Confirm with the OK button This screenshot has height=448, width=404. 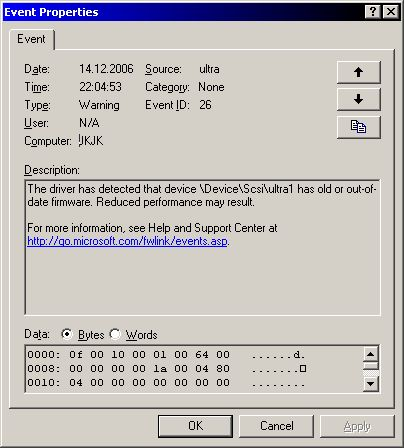195,426
